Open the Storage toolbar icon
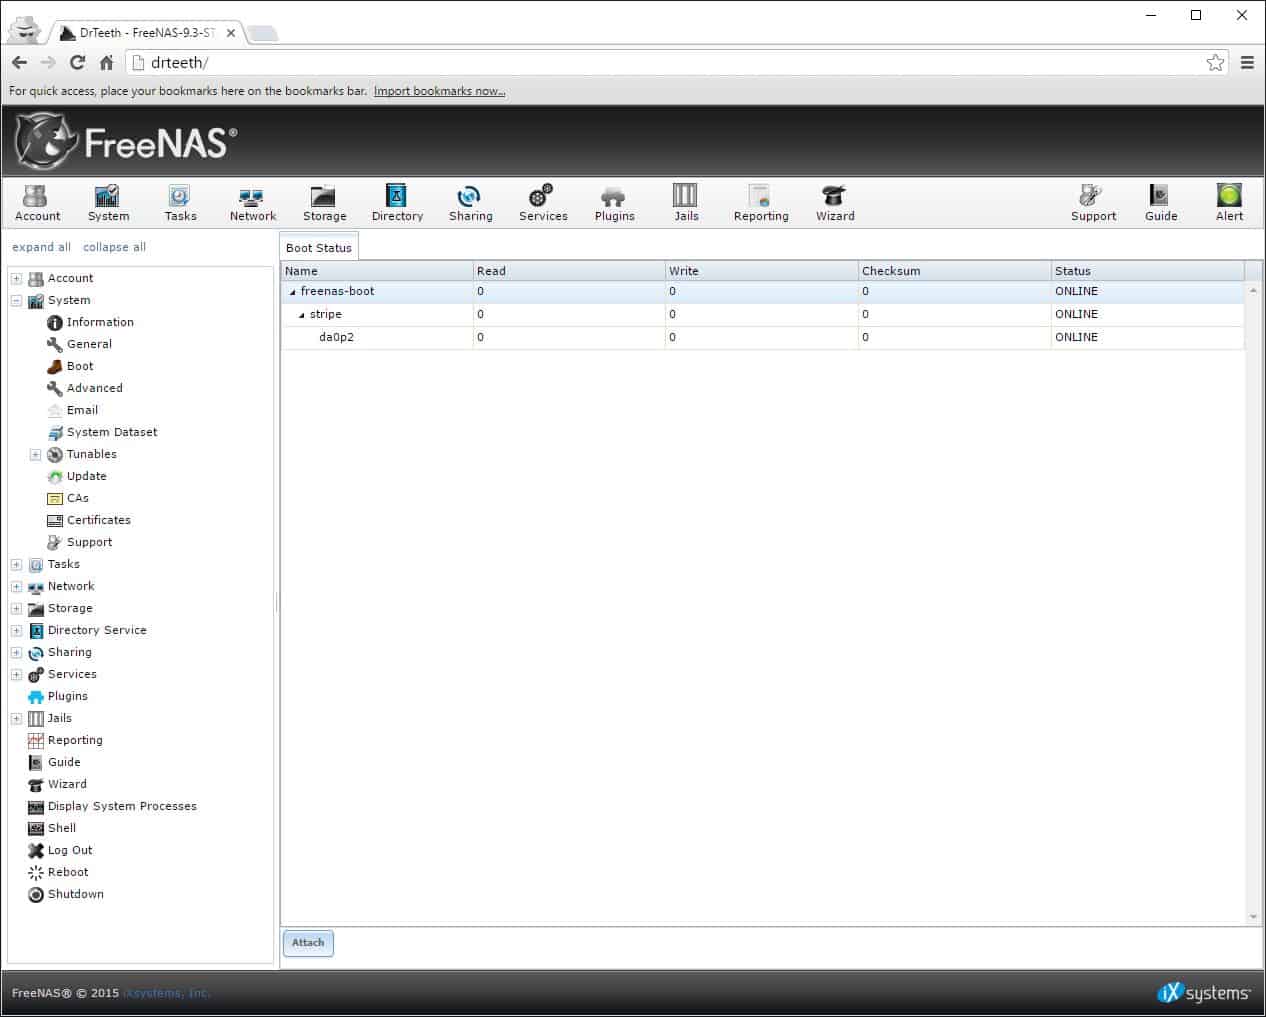Viewport: 1266px width, 1017px height. (324, 203)
